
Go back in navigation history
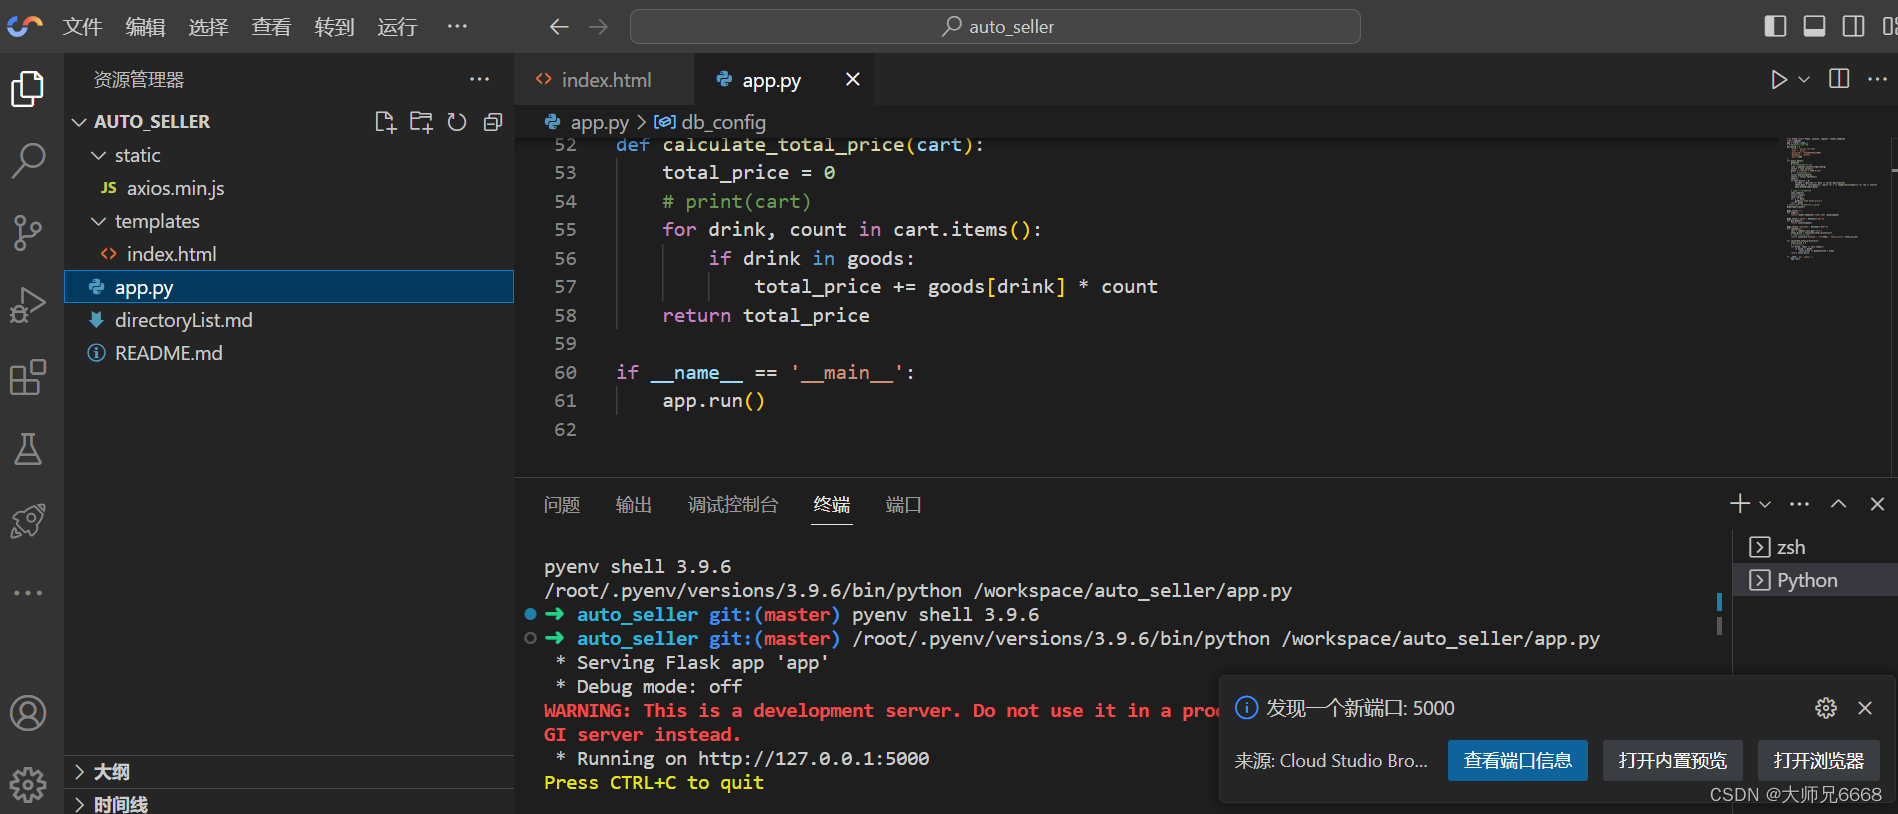tap(559, 27)
